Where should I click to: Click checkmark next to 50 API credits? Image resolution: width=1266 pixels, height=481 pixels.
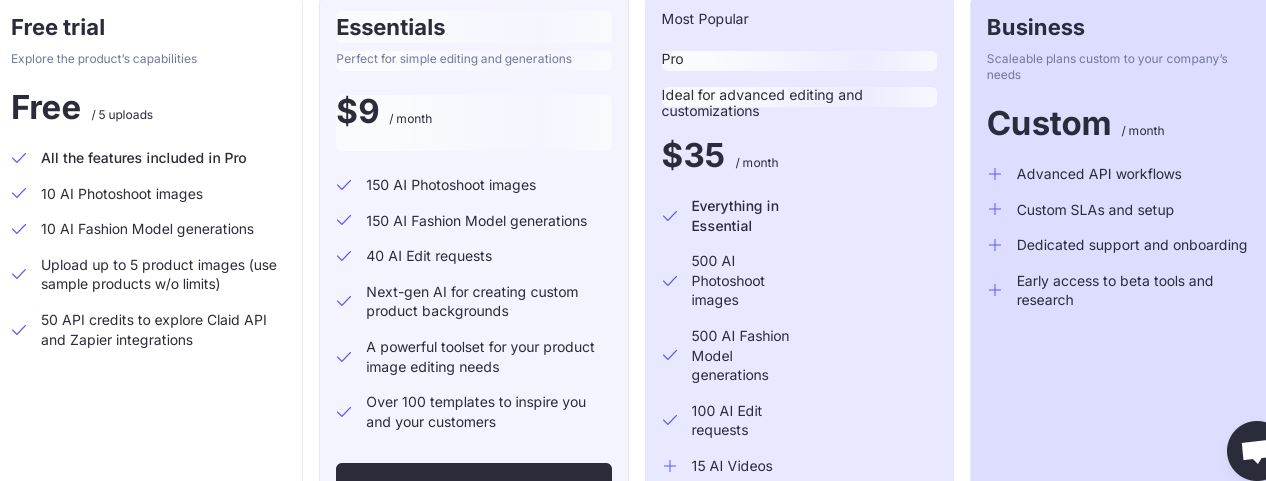19,330
